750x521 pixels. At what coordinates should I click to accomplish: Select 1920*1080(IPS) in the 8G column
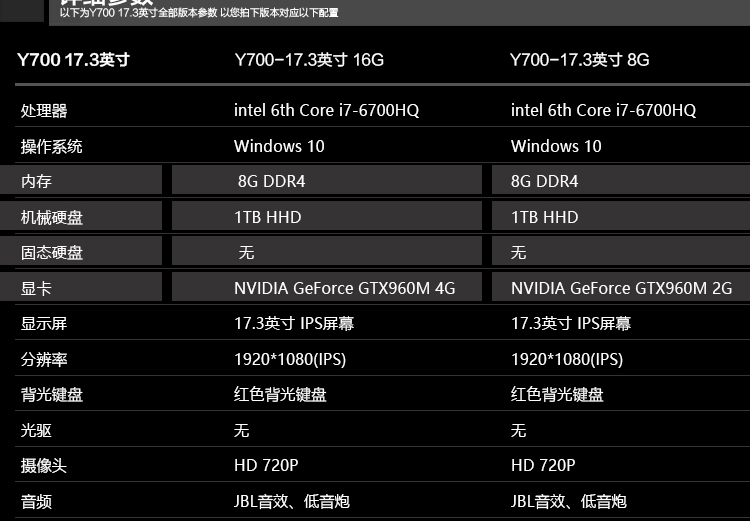[567, 359]
